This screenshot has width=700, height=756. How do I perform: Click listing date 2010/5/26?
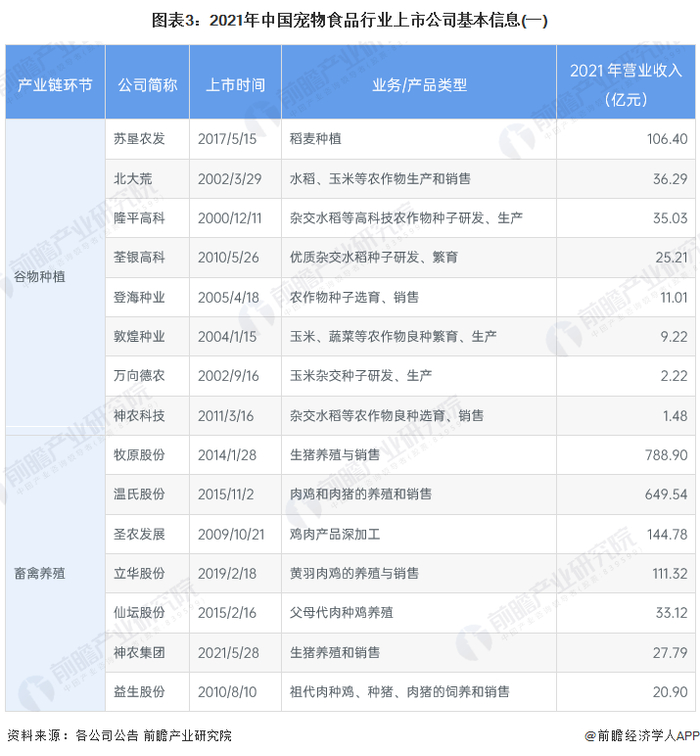pos(229,257)
